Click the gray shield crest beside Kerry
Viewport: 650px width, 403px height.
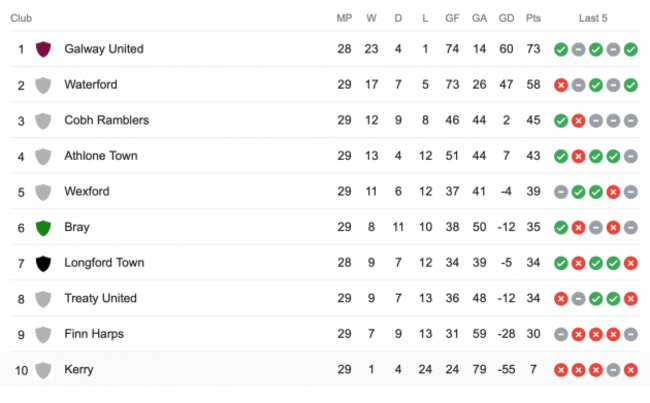[x=43, y=370]
